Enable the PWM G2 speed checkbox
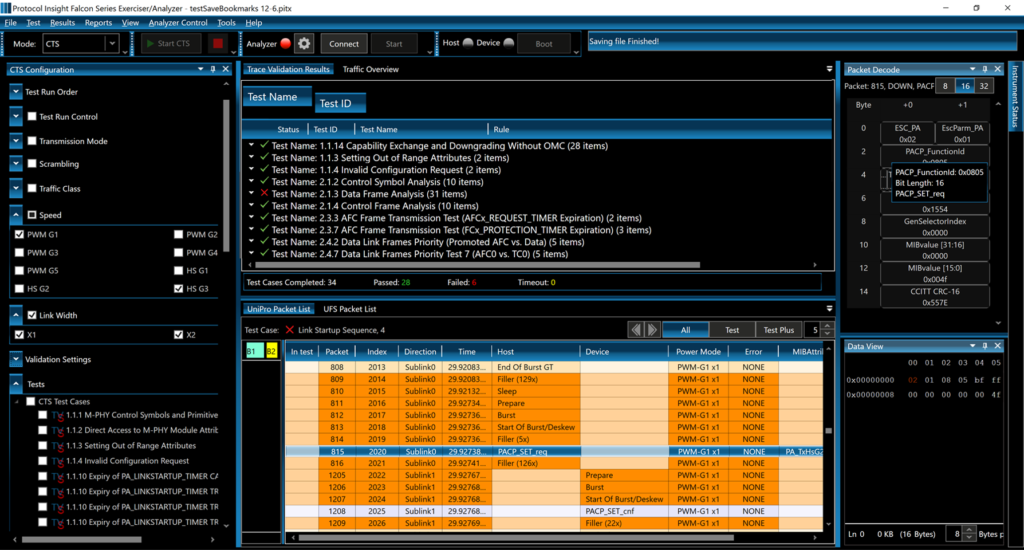This screenshot has width=1024, height=550. point(179,234)
